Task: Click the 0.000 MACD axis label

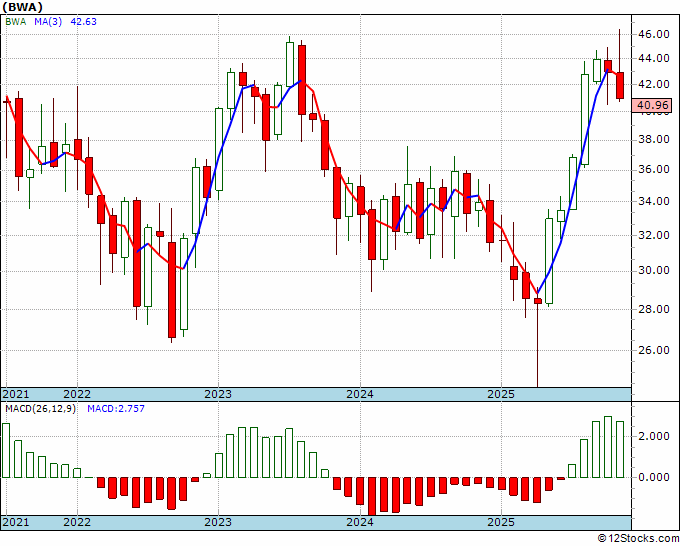Action: click(x=653, y=477)
